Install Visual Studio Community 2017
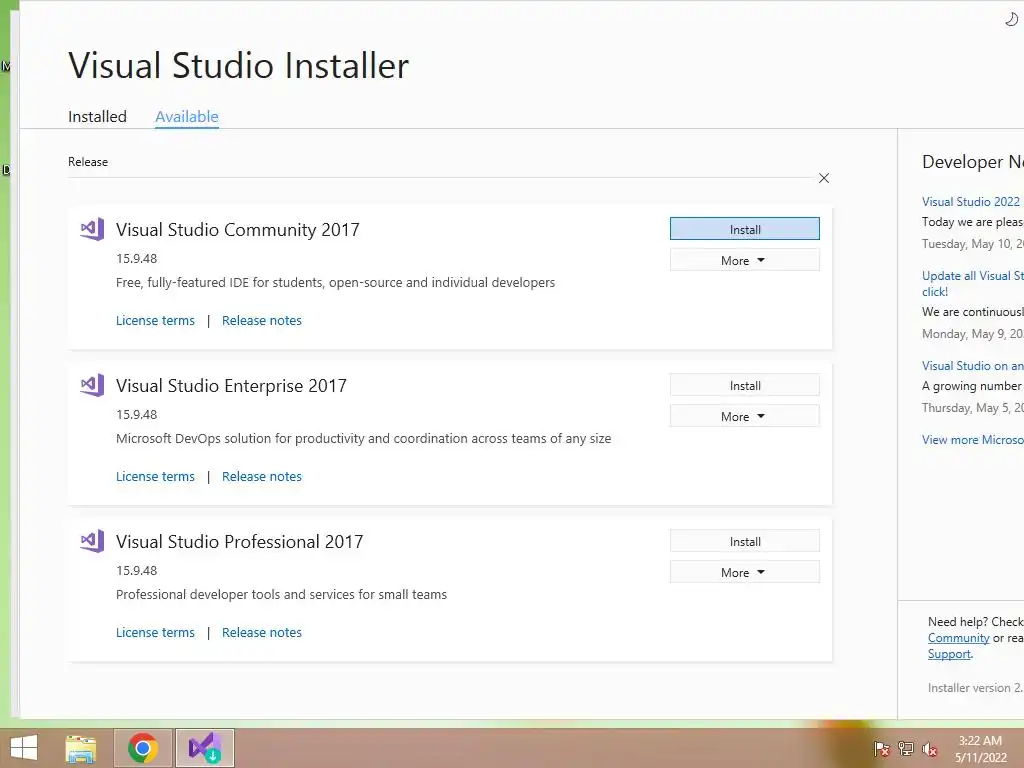 pos(744,229)
